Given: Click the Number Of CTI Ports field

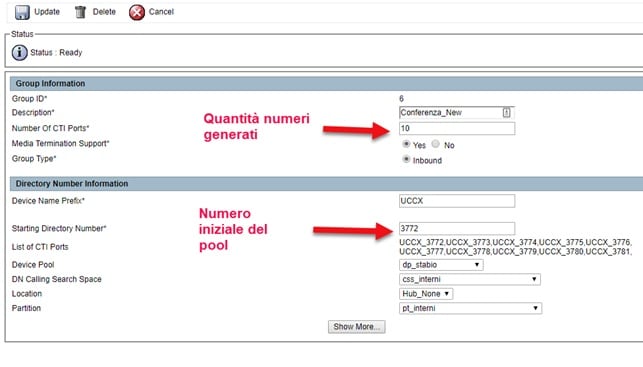Looking at the screenshot, I should (x=457, y=128).
